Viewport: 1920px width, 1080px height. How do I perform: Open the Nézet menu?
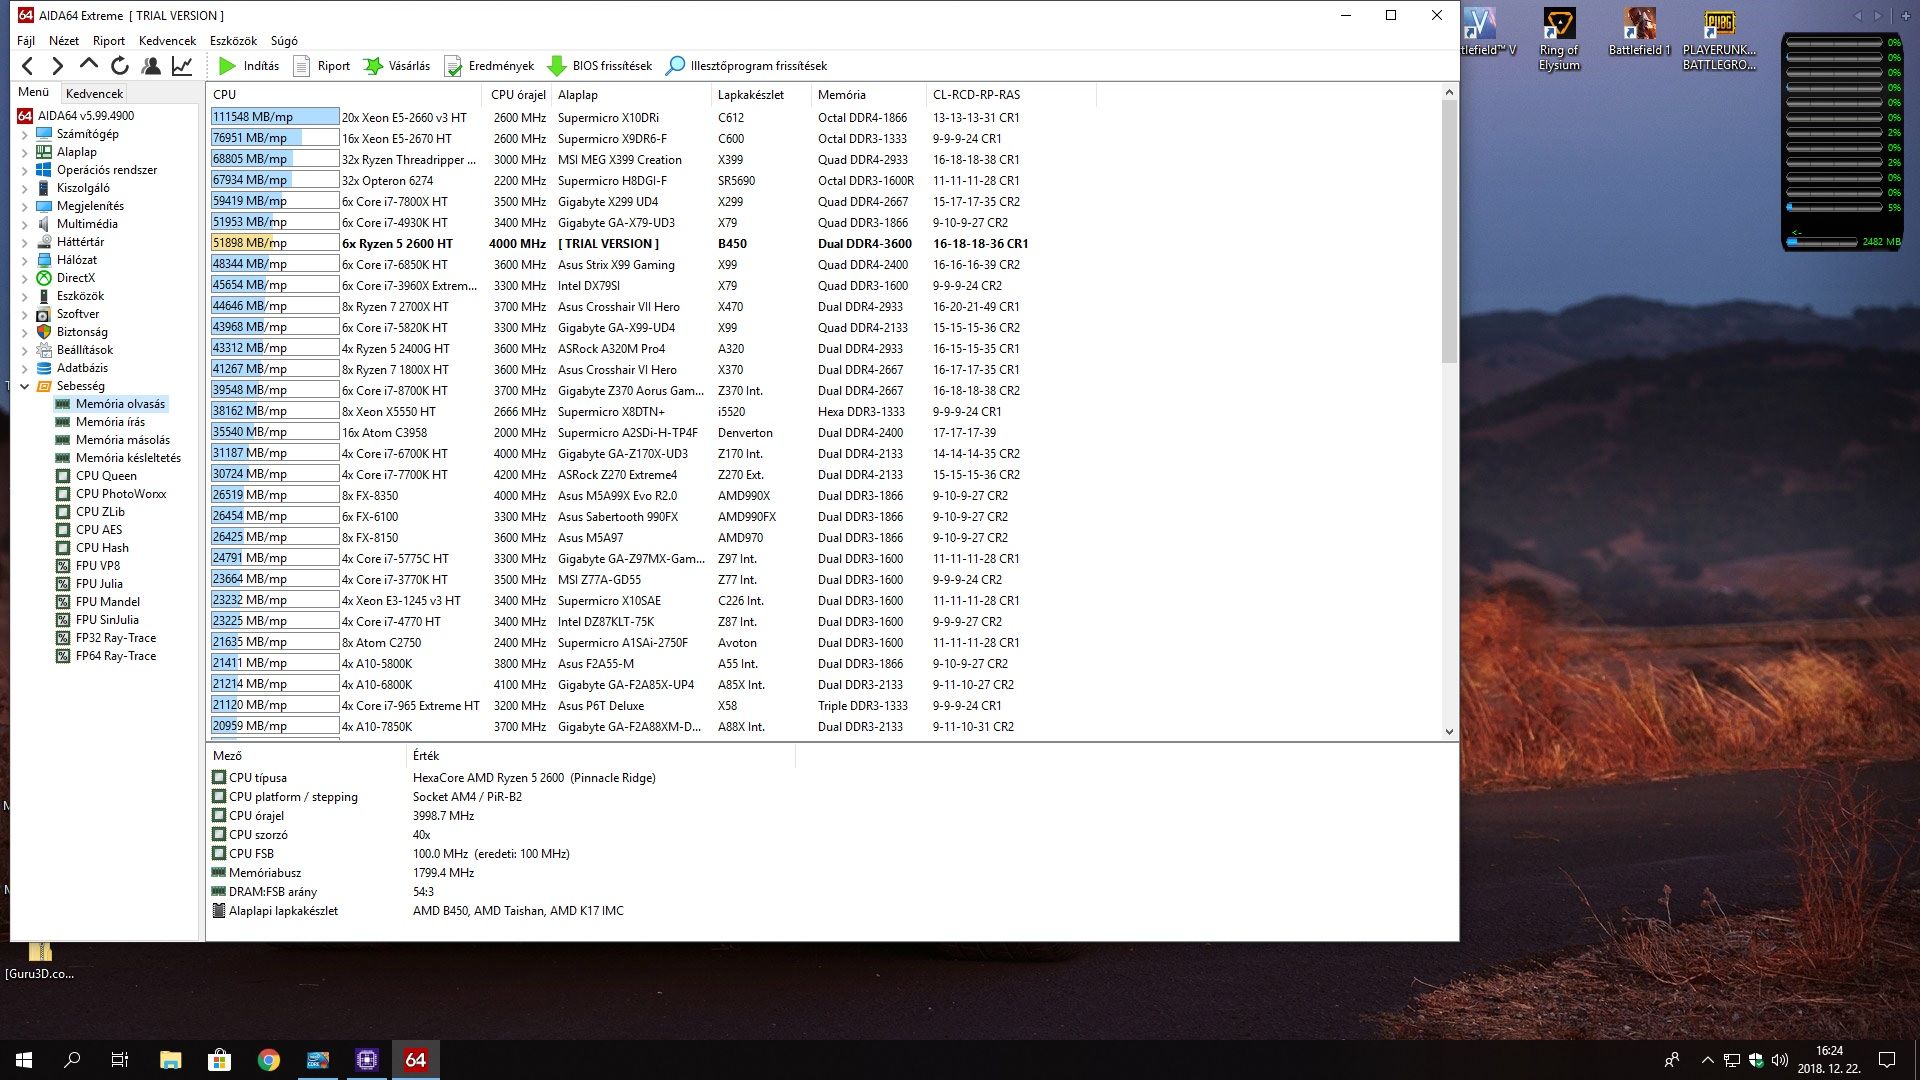(x=64, y=41)
